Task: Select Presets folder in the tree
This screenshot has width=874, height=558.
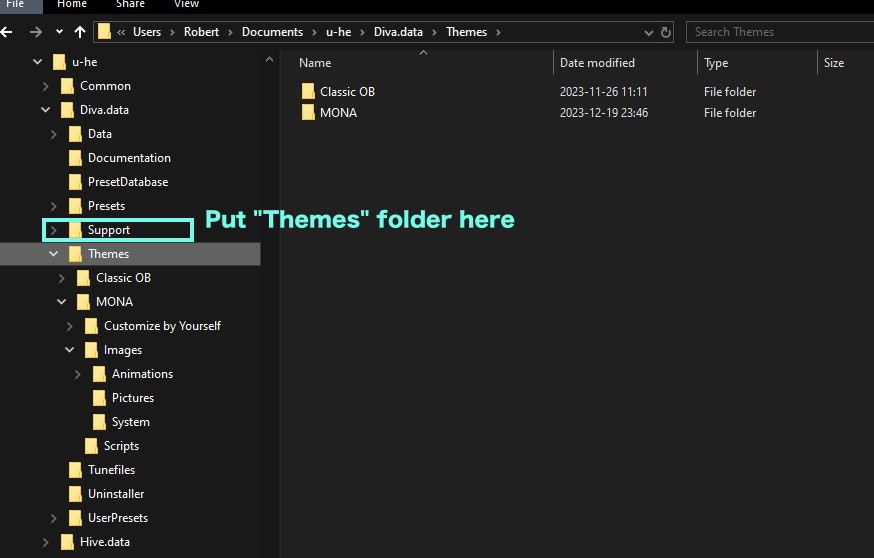Action: coord(106,206)
